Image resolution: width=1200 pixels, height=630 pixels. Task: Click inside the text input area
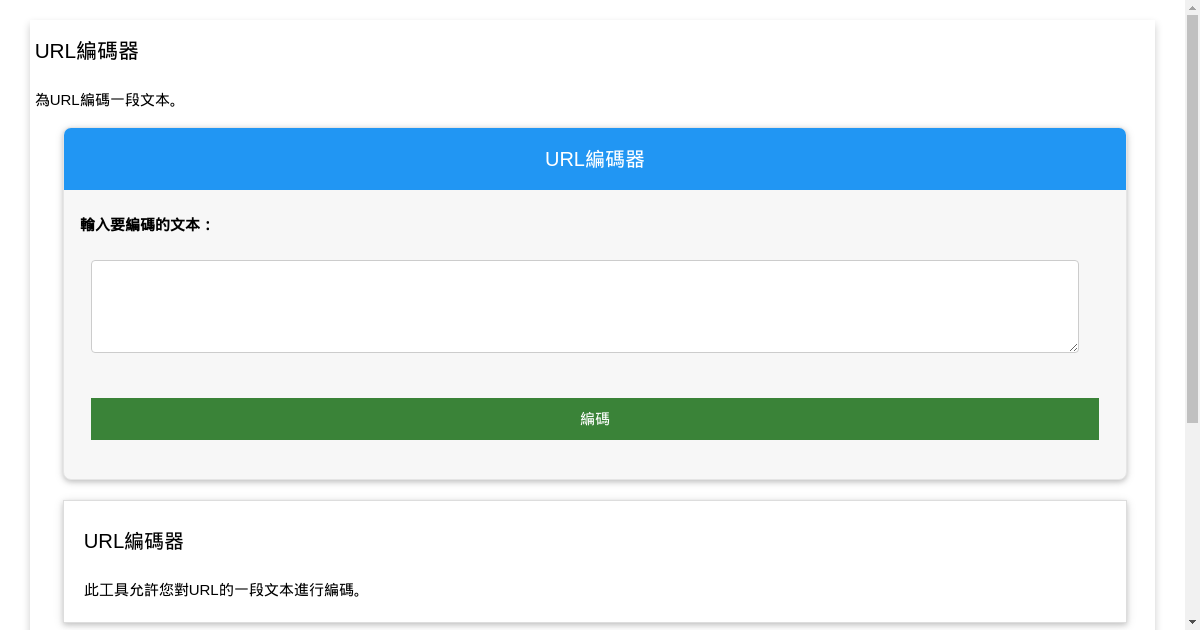point(584,306)
